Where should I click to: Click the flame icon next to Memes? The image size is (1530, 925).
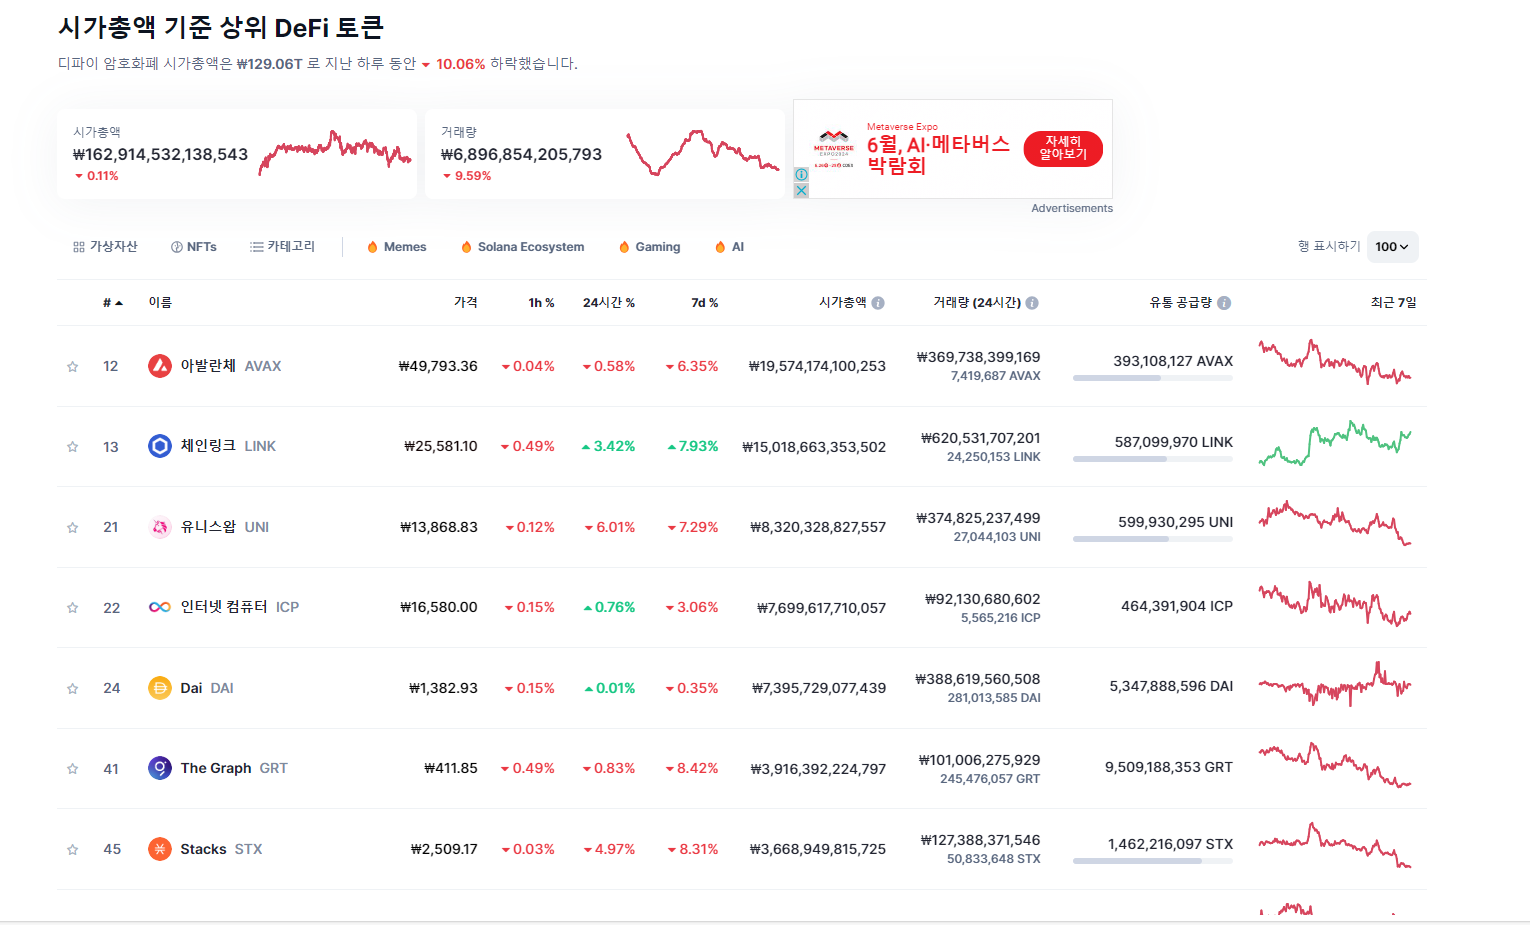[x=372, y=247]
